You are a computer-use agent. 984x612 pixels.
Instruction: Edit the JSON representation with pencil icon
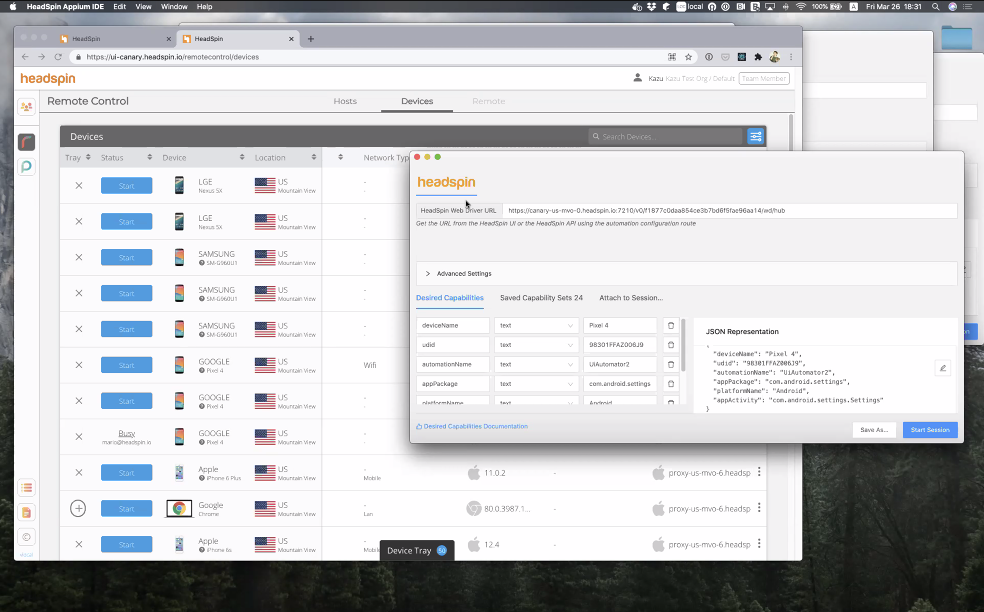pyautogui.click(x=942, y=368)
